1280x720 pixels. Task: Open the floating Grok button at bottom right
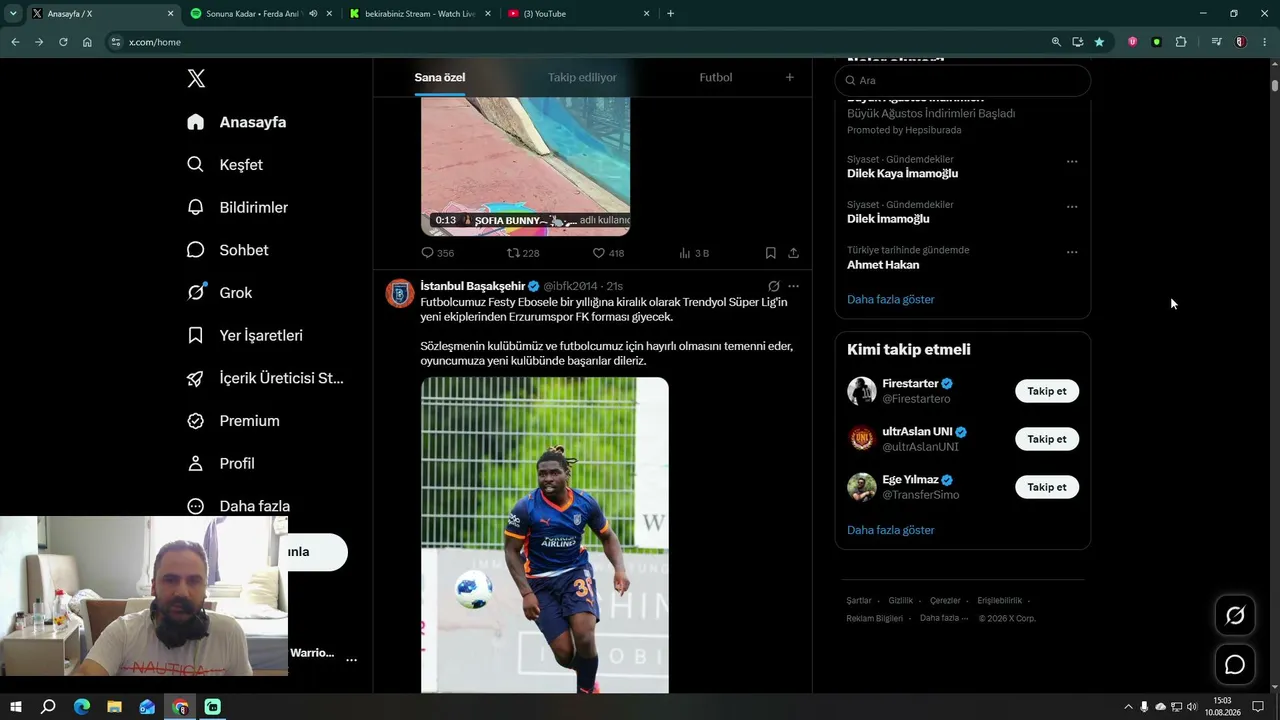(x=1235, y=616)
